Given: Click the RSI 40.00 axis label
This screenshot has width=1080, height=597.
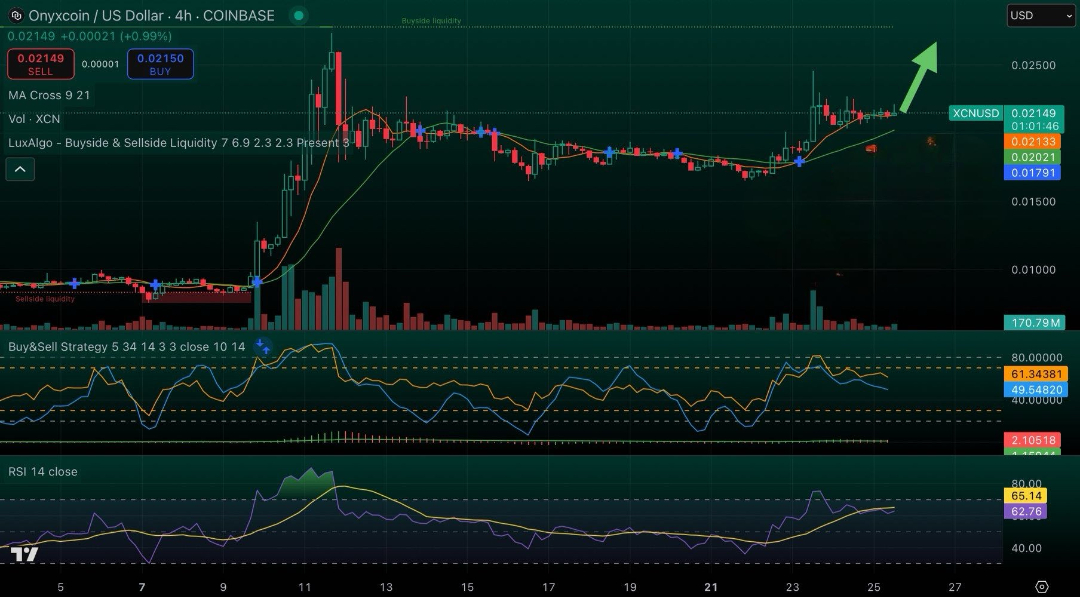Looking at the screenshot, I should click(x=1026, y=549).
